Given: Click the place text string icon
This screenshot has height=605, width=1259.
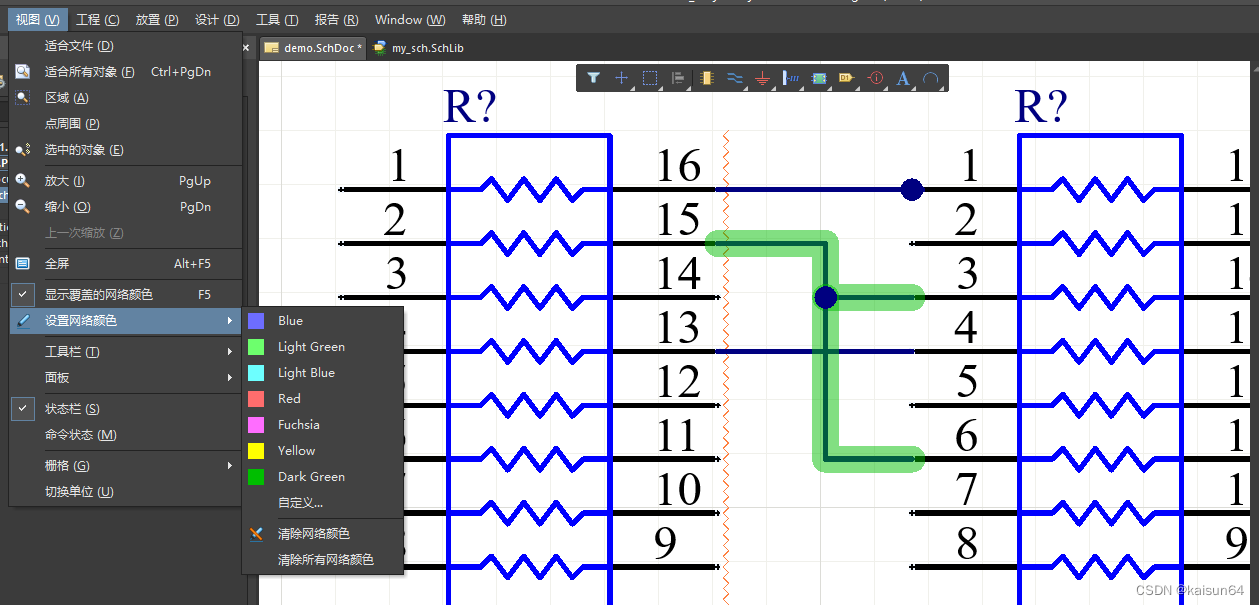Looking at the screenshot, I should coord(903,78).
